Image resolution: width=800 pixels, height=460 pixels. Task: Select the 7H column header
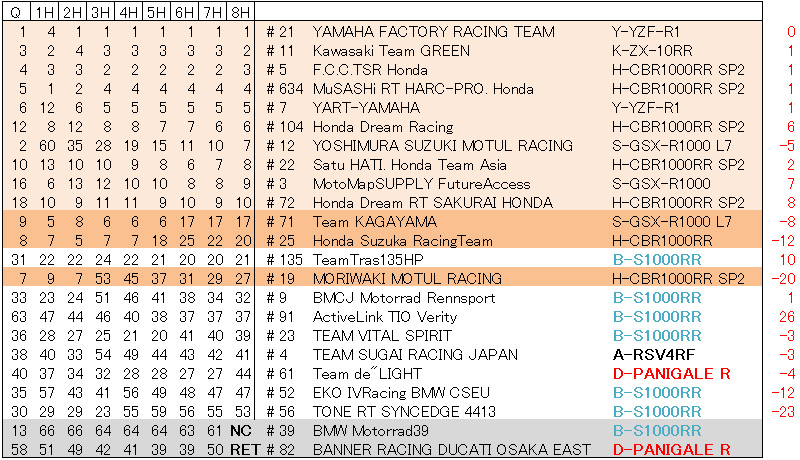coord(212,12)
